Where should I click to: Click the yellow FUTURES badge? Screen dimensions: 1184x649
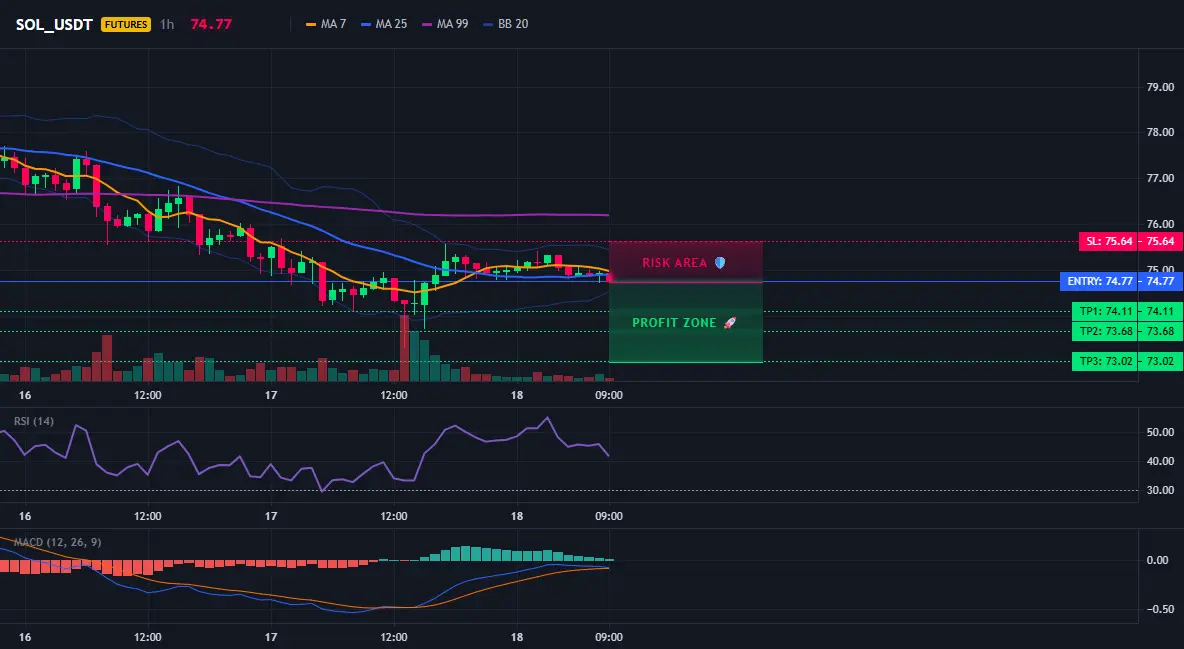[126, 24]
